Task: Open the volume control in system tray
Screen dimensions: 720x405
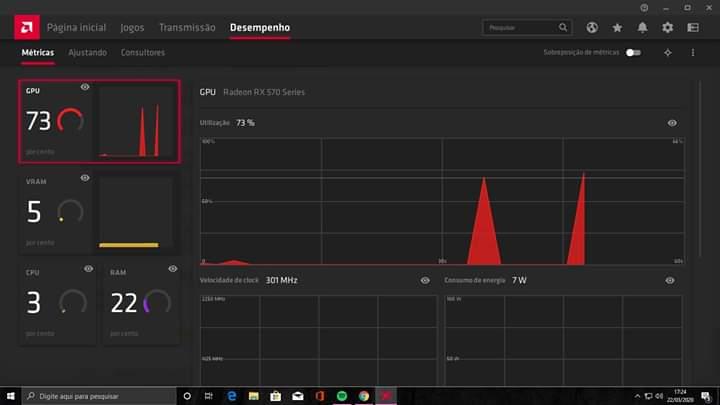Action: (659, 396)
